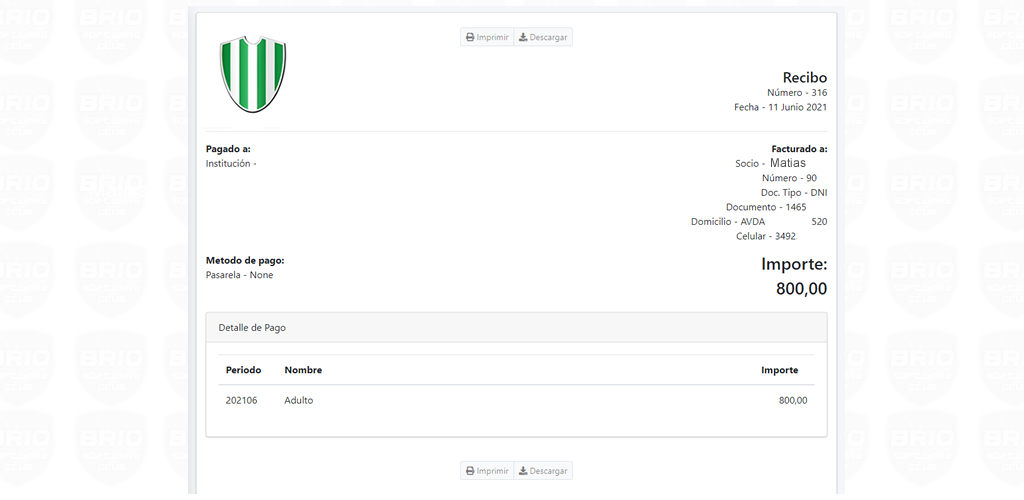Image resolution: width=1024 pixels, height=500 pixels.
Task: Select the Recibo heading
Action: point(805,77)
